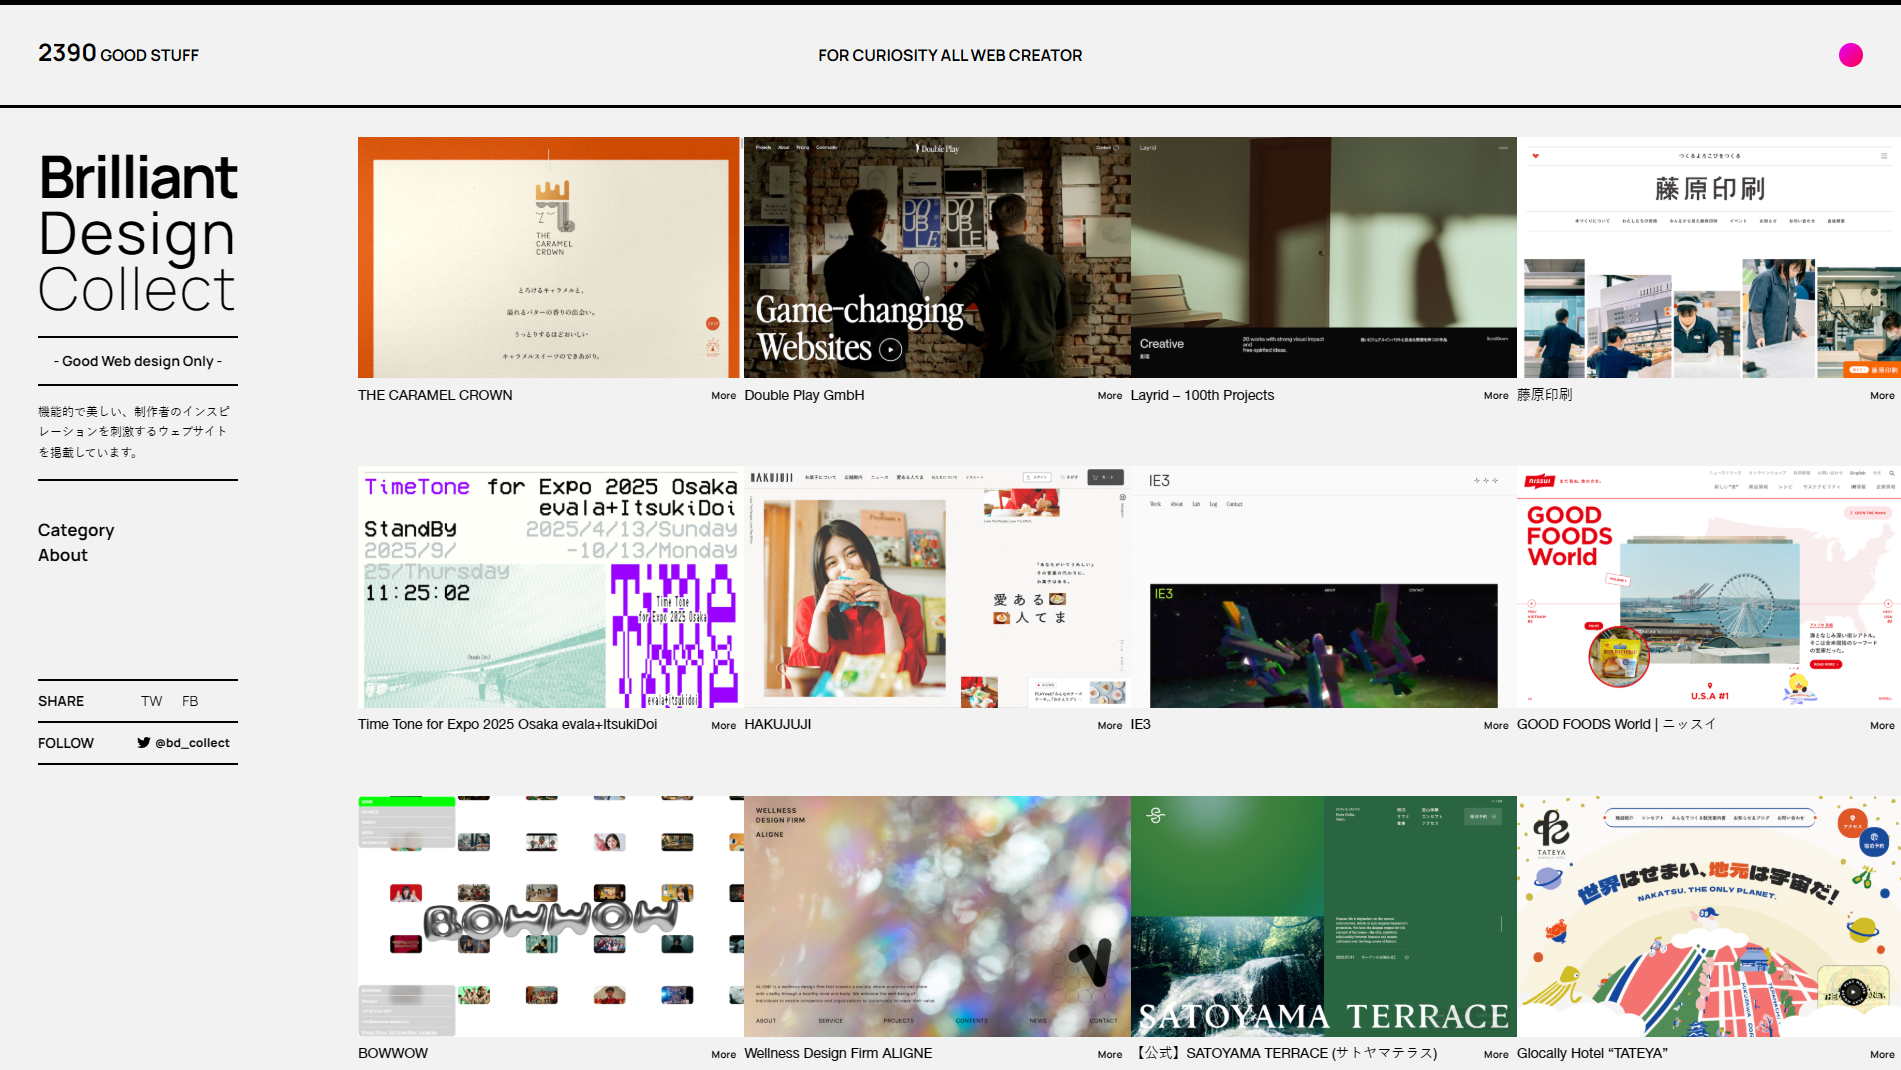Click the Double Play GmbH title text

point(804,395)
